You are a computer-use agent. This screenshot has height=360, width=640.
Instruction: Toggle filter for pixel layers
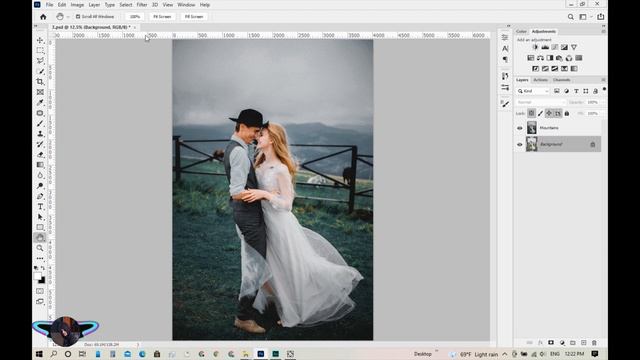[x=557, y=91]
